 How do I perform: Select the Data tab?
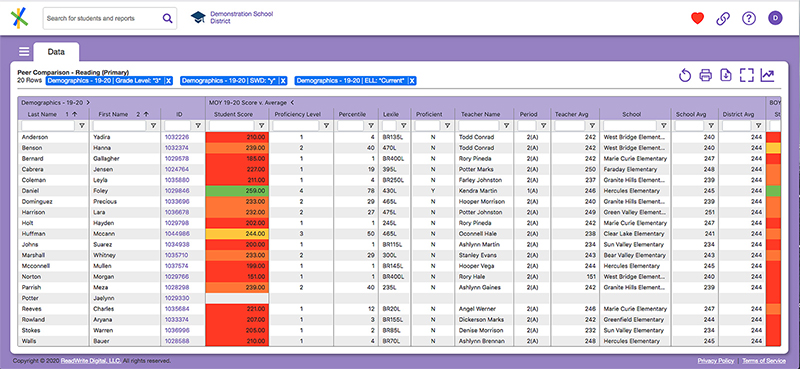(x=56, y=52)
